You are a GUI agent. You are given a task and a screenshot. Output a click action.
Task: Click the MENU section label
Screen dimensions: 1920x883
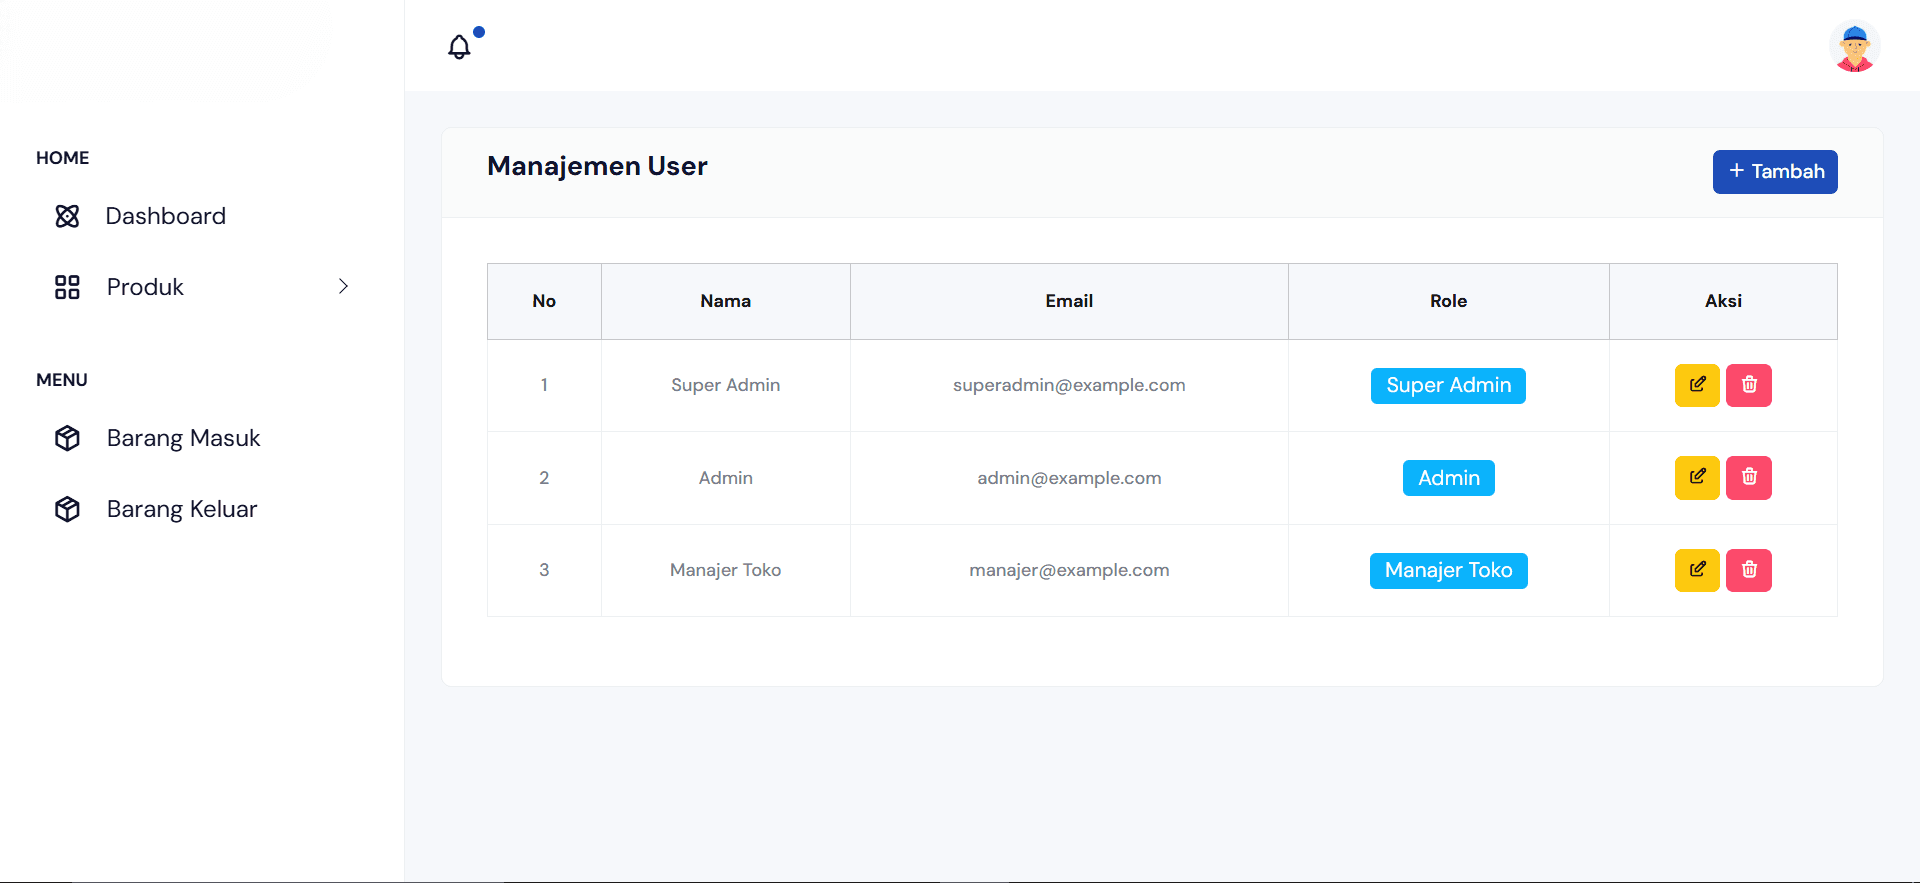tap(62, 380)
